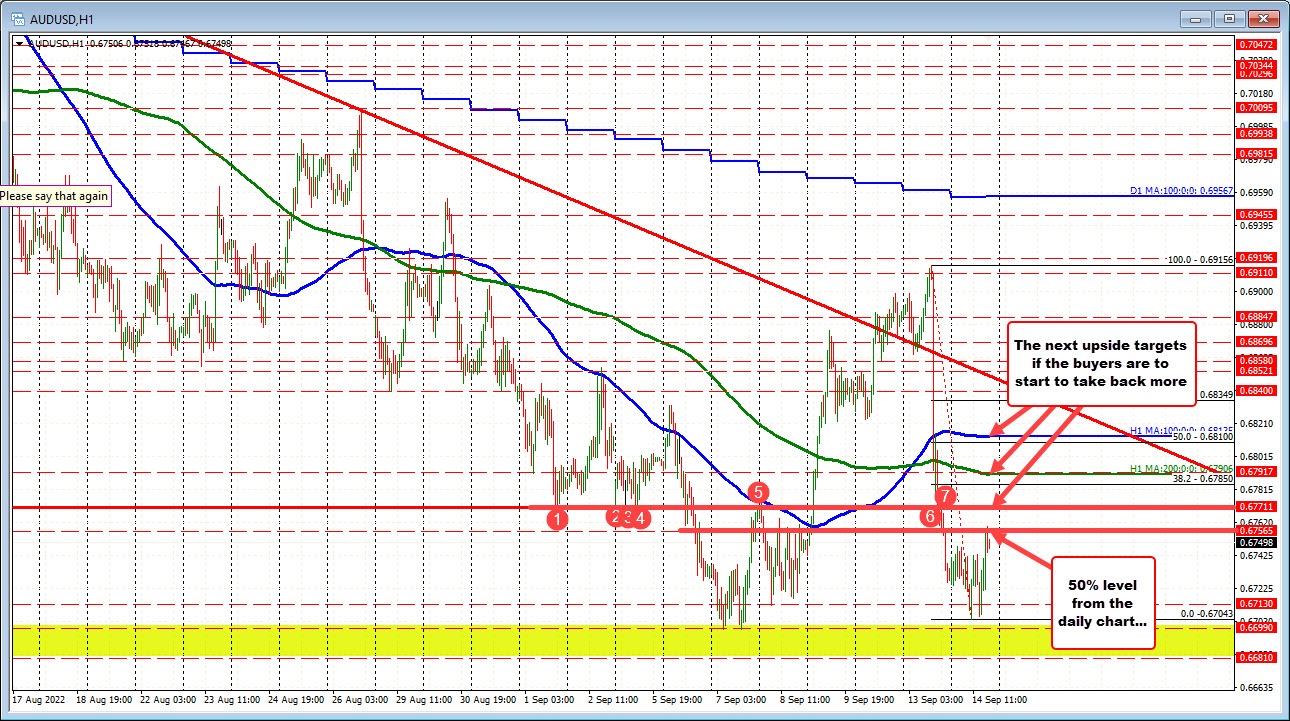Restore down the AUDUSD,H1 chart window
Viewport: 1290px width, 721px height.
point(1229,18)
